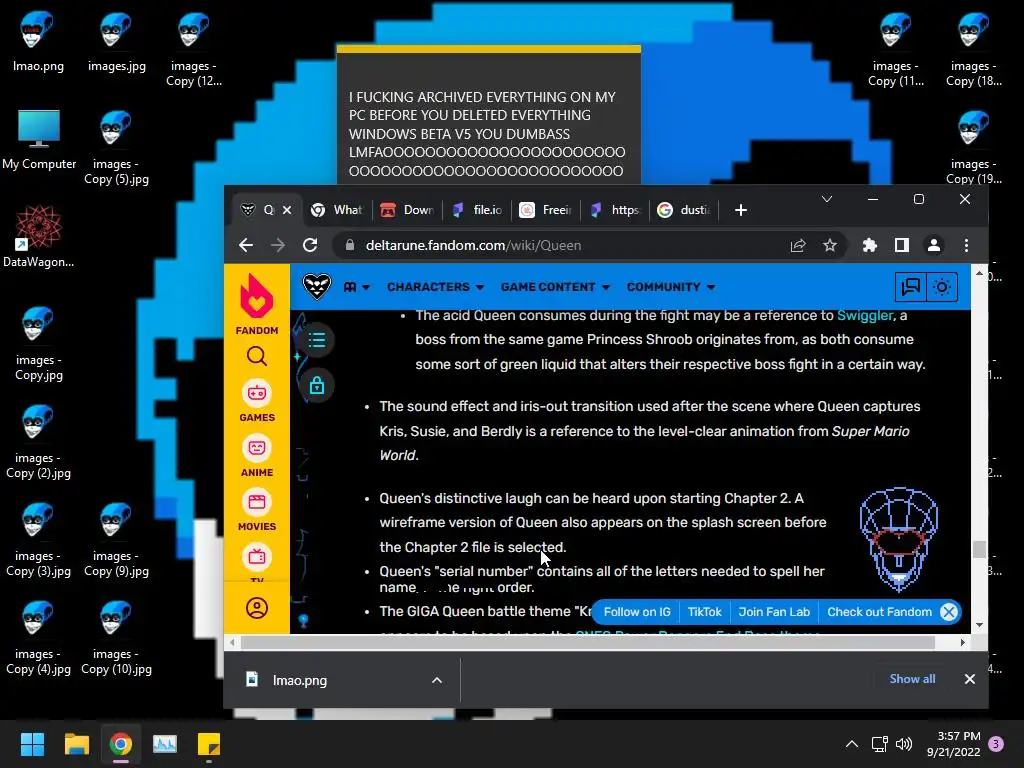Click Follow on IG

click(637, 612)
